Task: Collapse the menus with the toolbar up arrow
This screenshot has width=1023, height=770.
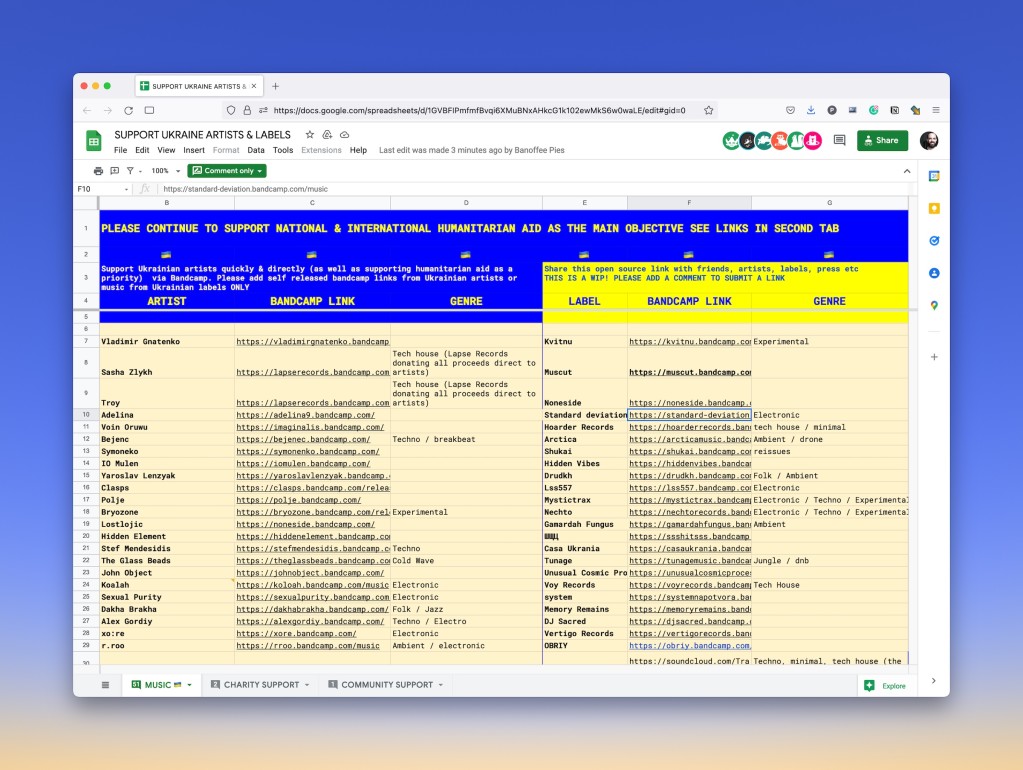Action: click(907, 171)
